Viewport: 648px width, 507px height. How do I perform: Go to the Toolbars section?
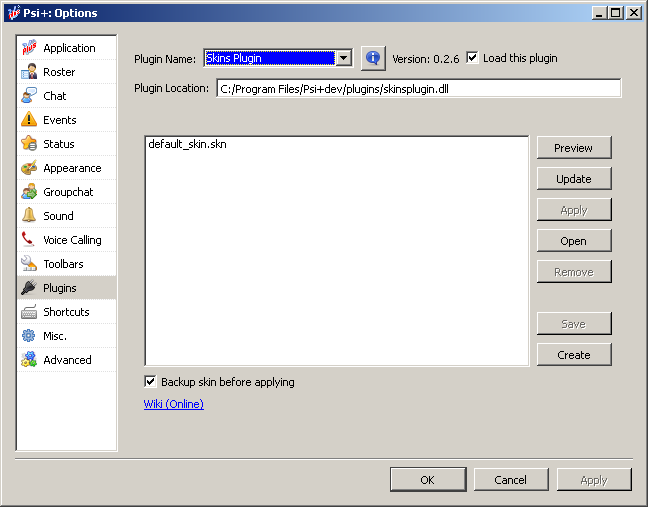coord(63,264)
